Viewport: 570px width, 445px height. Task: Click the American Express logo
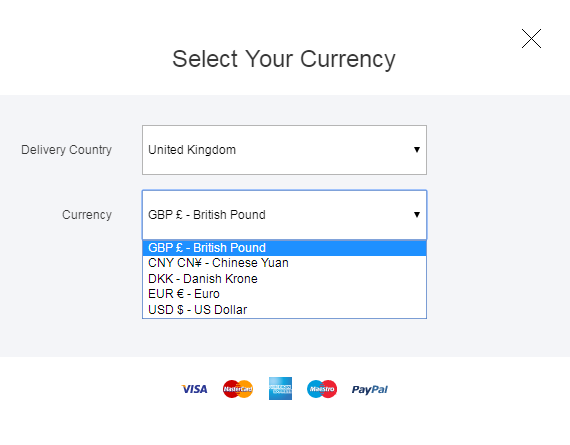click(x=280, y=389)
